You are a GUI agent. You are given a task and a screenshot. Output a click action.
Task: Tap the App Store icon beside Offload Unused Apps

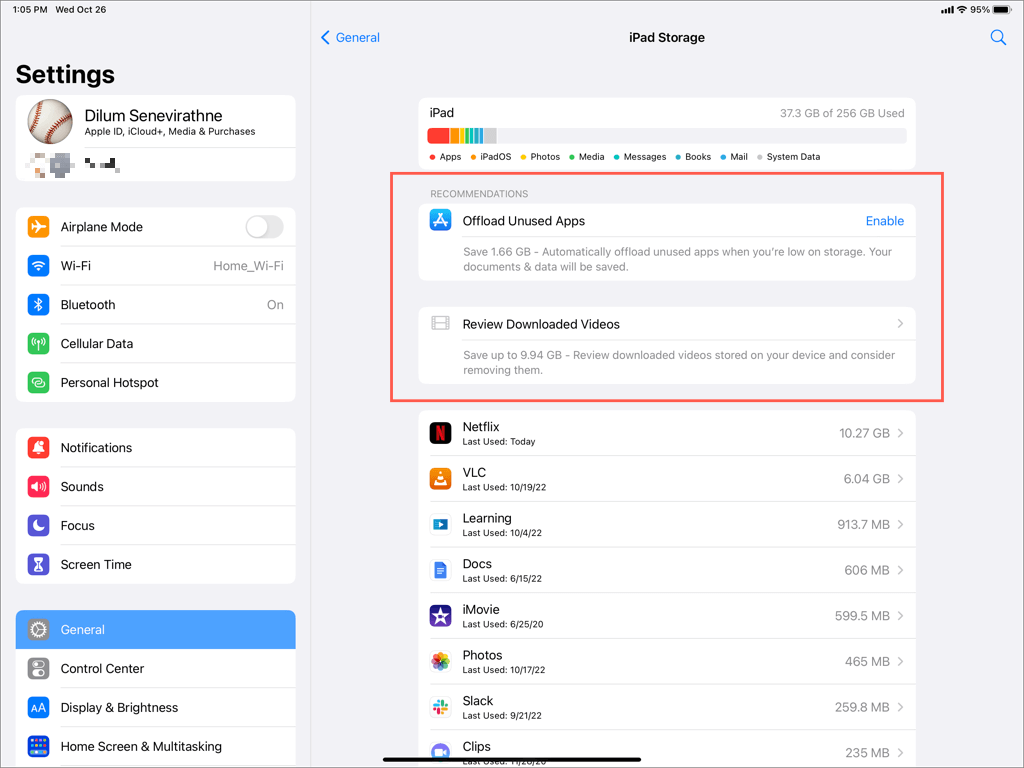440,220
